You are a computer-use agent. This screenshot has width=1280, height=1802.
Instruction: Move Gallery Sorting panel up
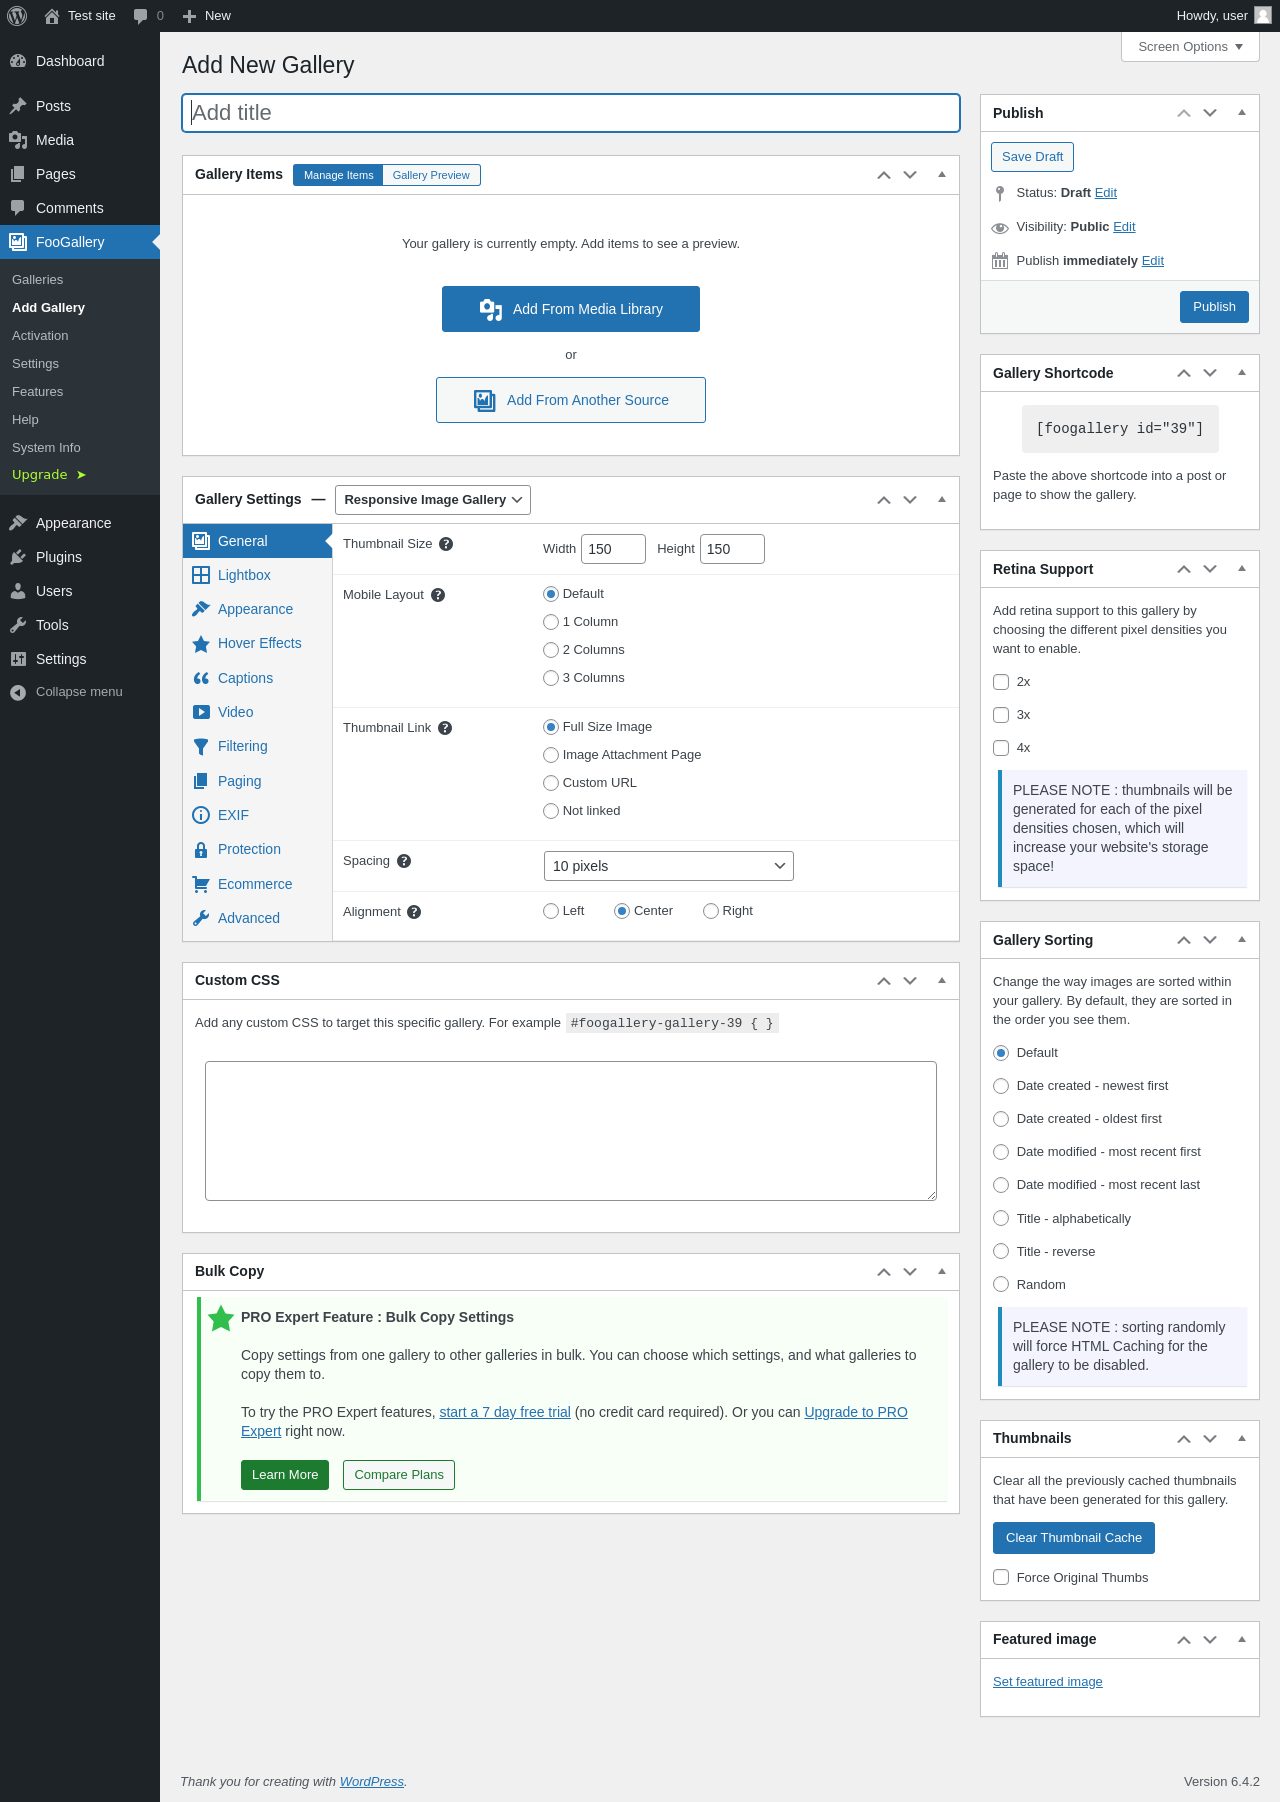coord(1184,940)
